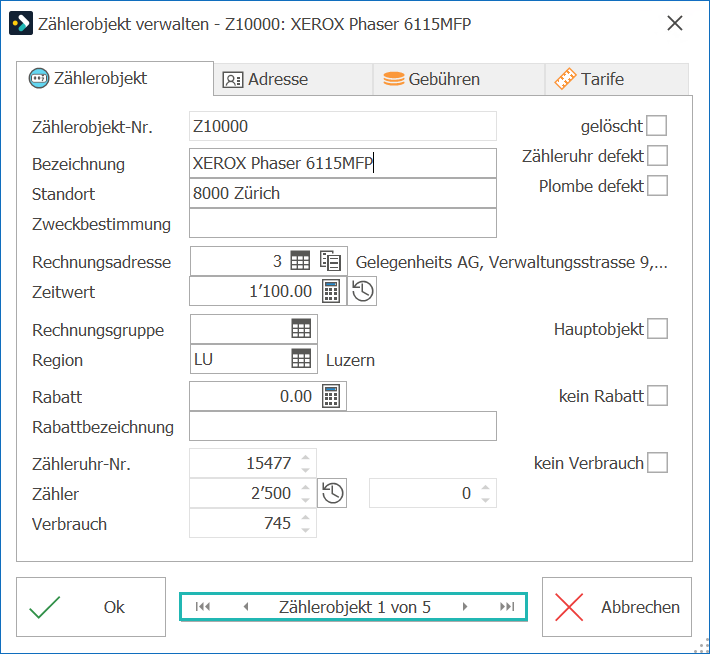Open the Region selection table icon

pos(301,359)
